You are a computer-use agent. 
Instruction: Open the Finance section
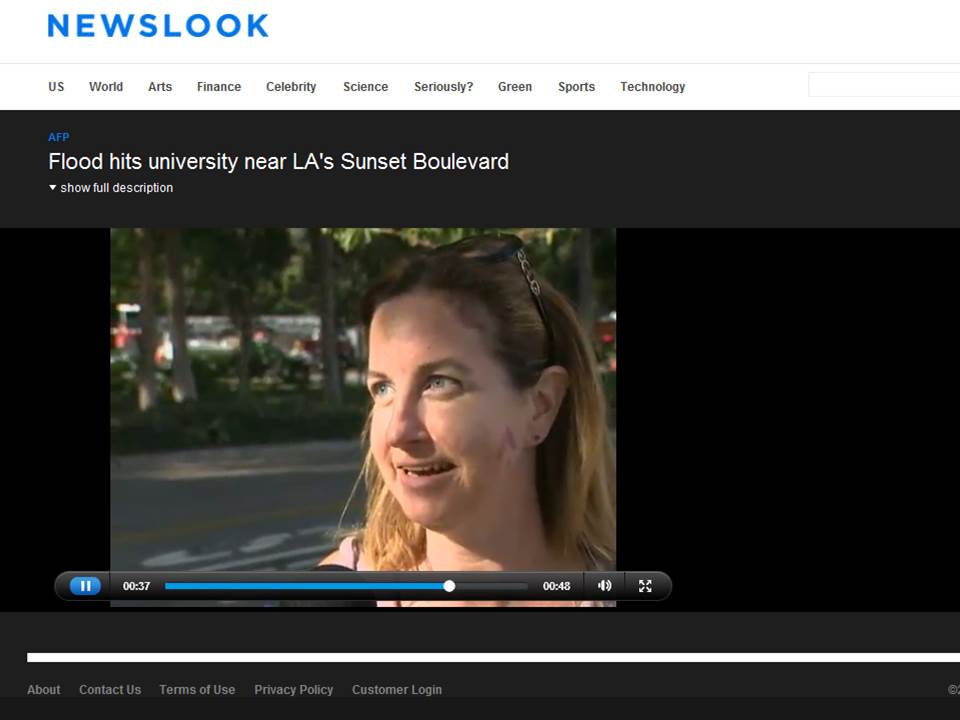click(x=218, y=87)
